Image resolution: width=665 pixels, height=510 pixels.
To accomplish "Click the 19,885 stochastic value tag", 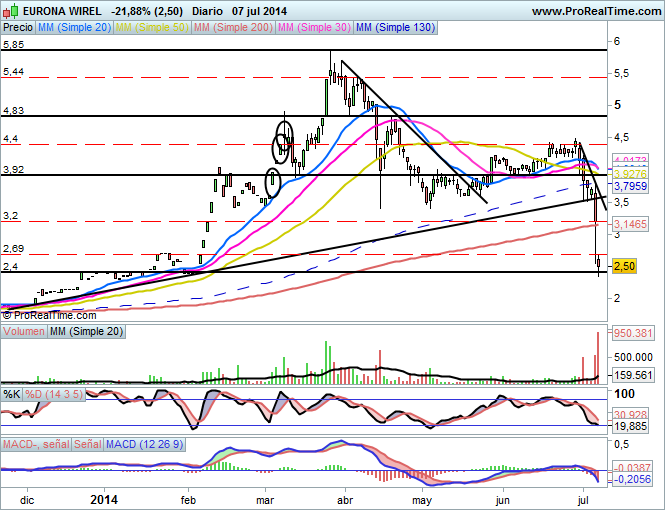I will coord(630,426).
